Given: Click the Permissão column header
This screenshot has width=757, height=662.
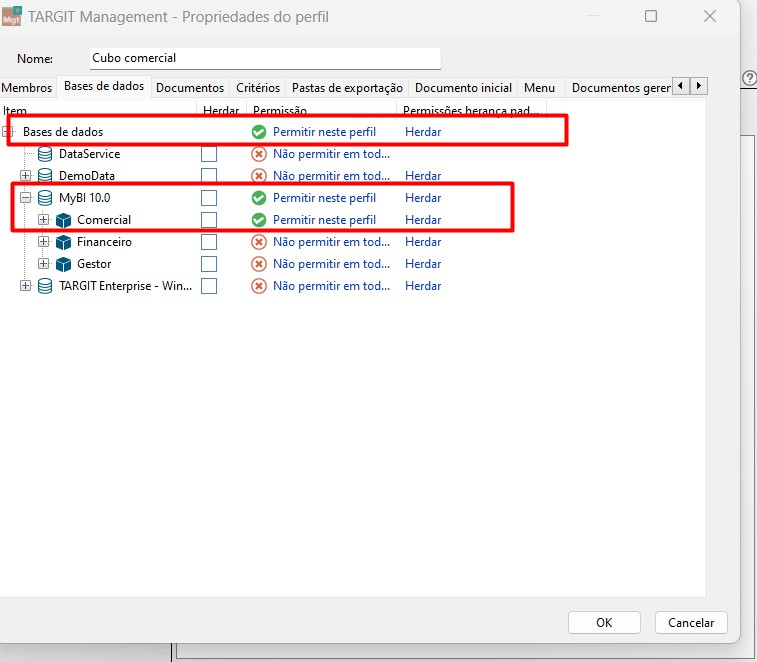Looking at the screenshot, I should click(x=322, y=111).
